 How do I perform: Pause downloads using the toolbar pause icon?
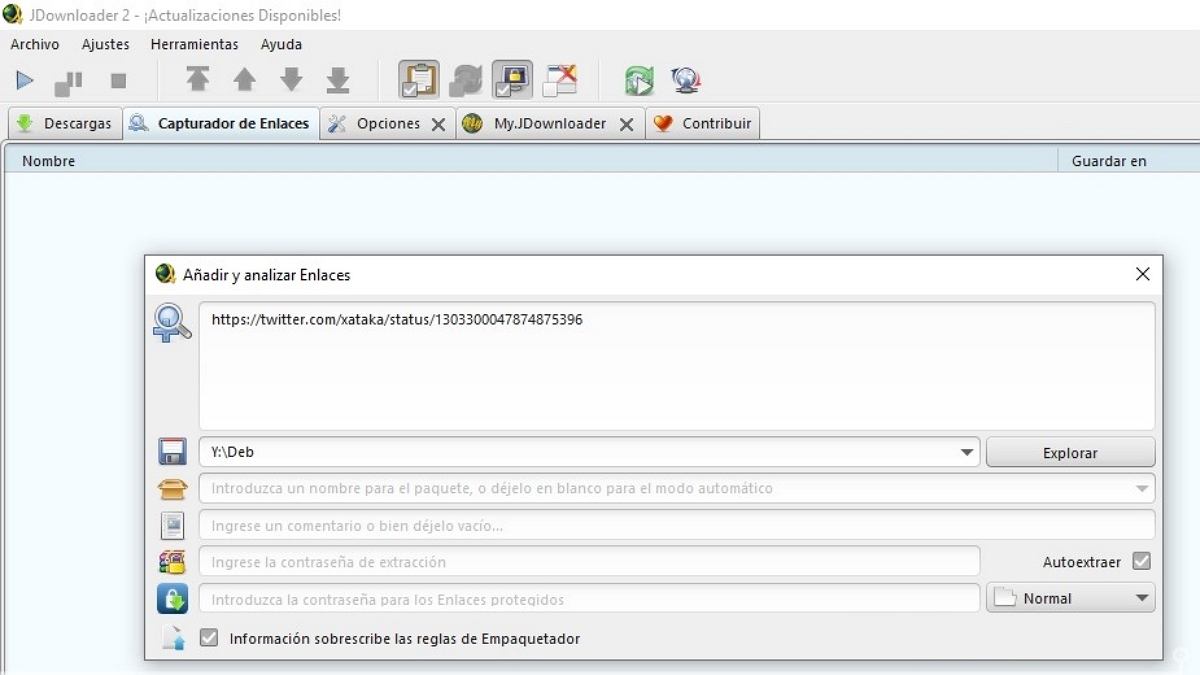[x=69, y=81]
